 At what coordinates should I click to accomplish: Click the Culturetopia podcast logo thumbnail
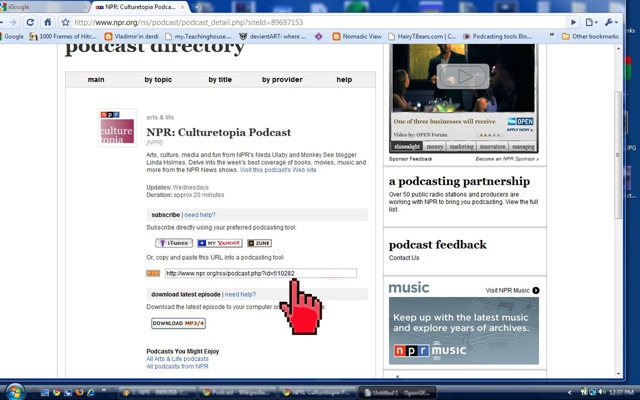pyautogui.click(x=117, y=127)
